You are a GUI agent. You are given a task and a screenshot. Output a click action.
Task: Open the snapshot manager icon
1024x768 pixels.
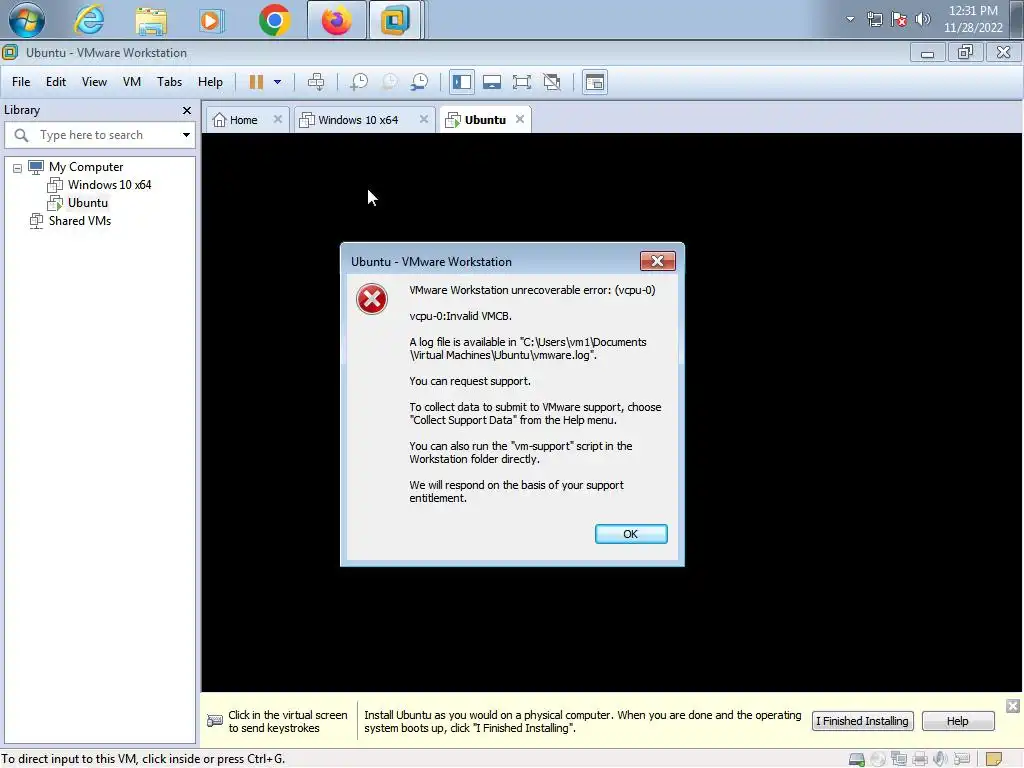tap(419, 82)
